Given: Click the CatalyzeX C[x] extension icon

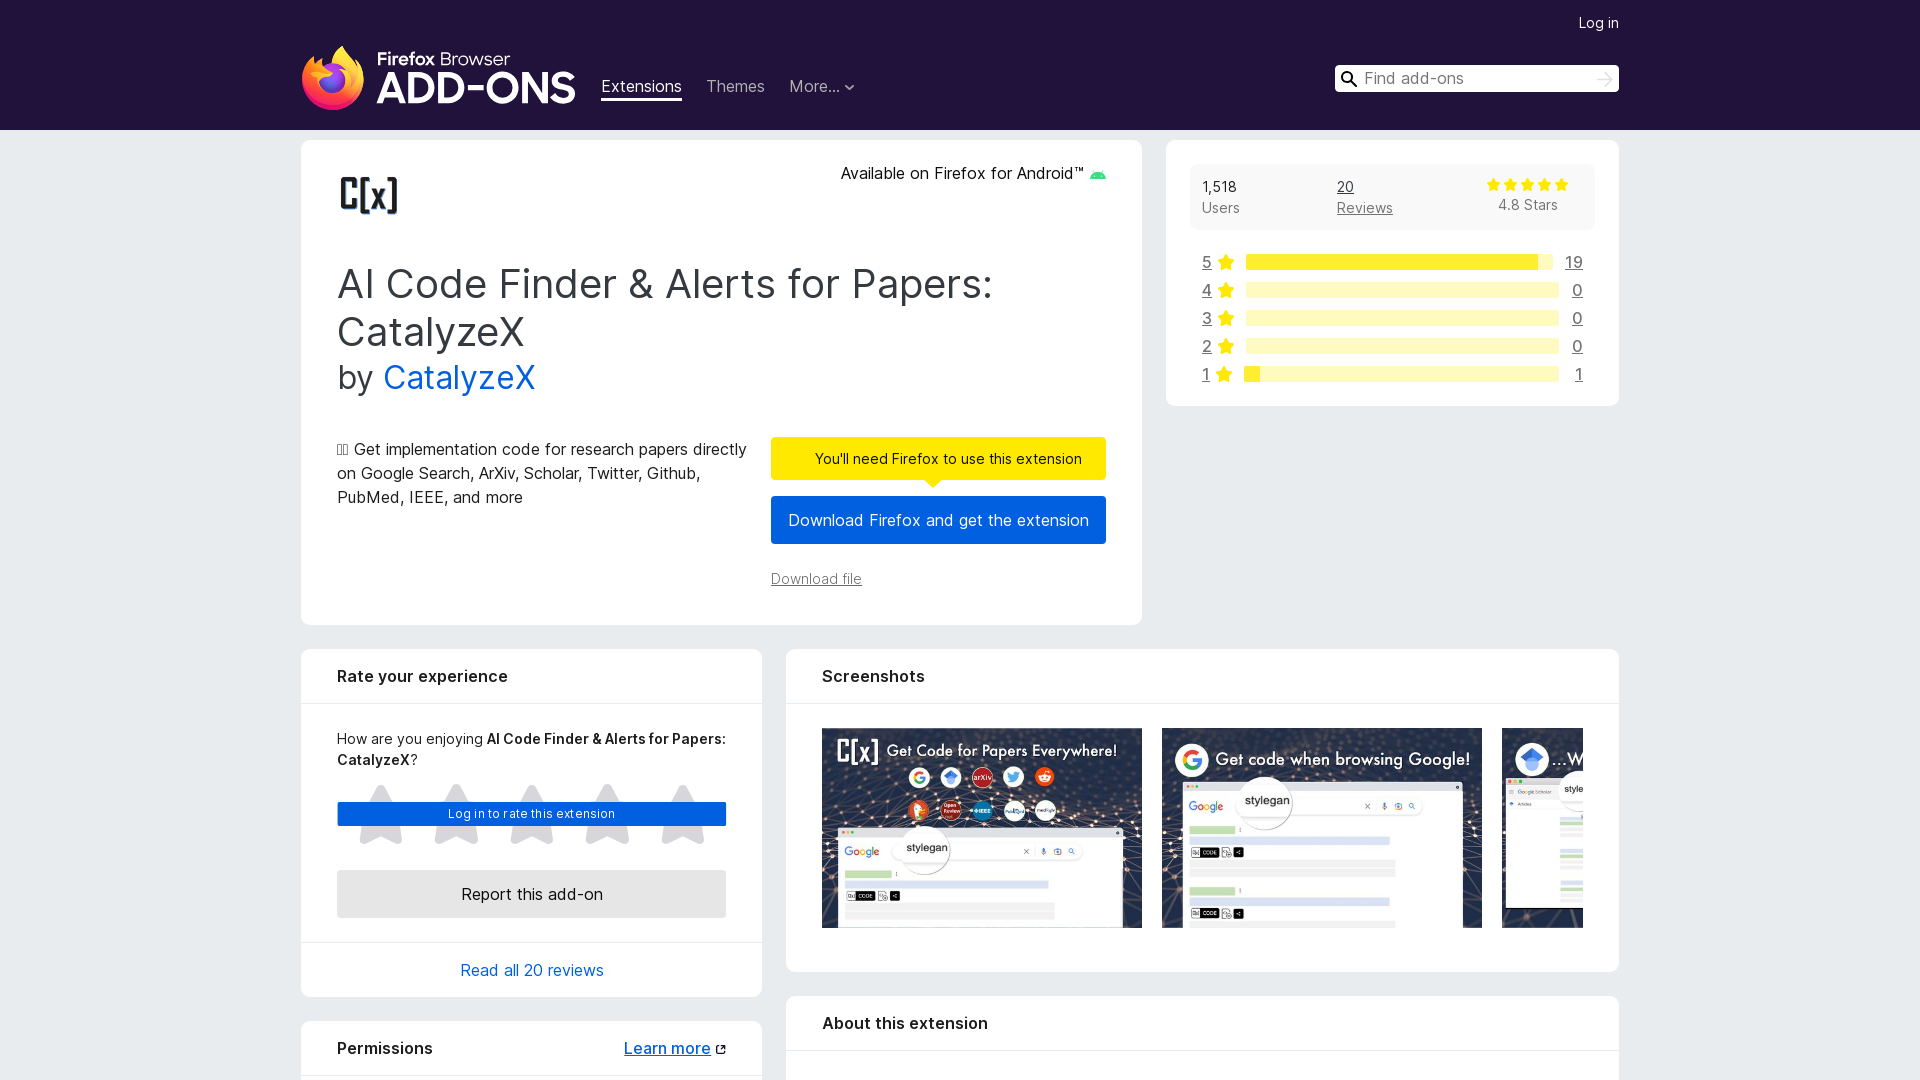Looking at the screenshot, I should point(369,195).
